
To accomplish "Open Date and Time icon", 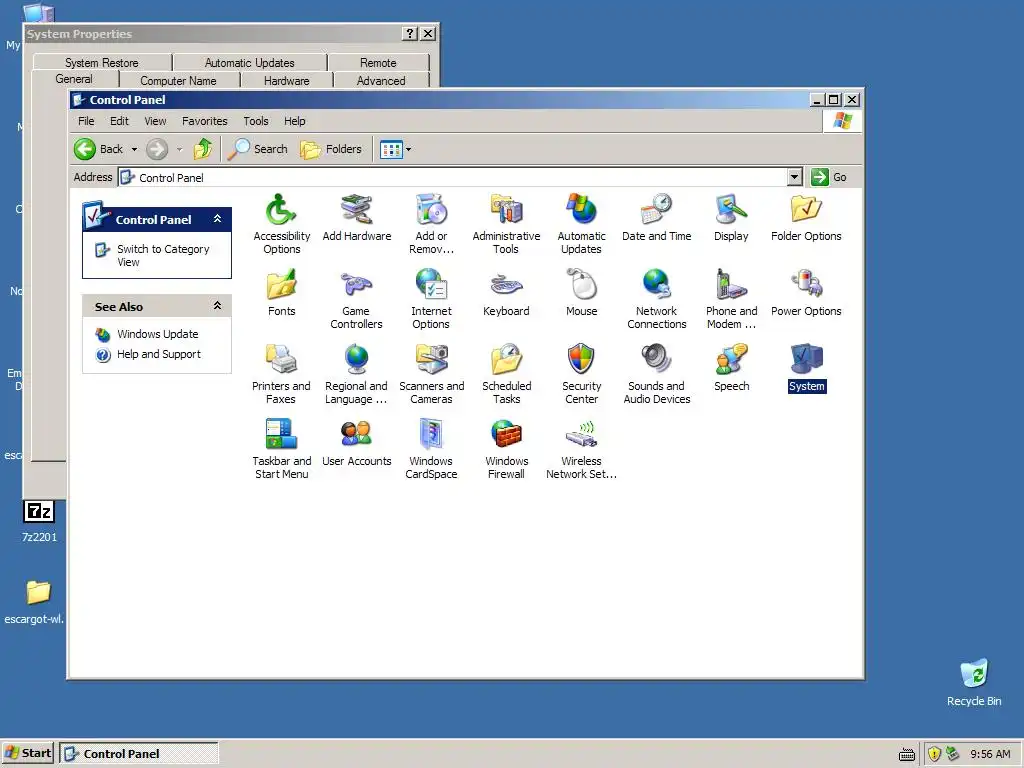I will coord(656,217).
